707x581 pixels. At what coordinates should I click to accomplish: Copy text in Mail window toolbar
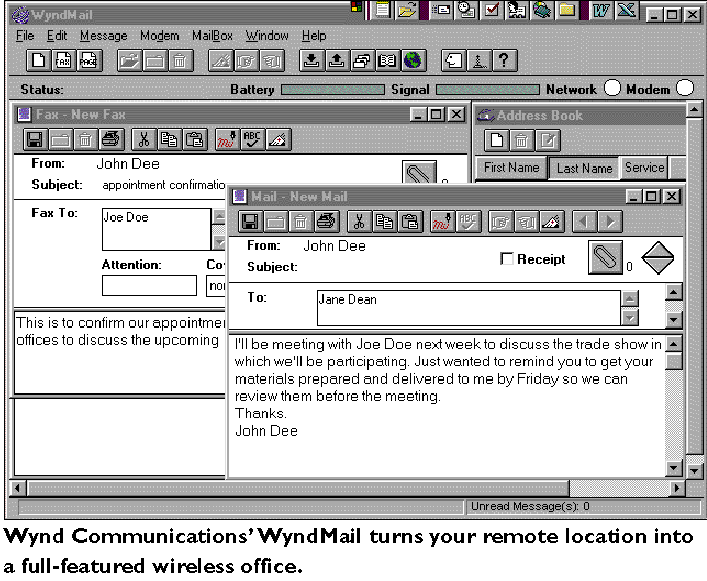point(384,221)
